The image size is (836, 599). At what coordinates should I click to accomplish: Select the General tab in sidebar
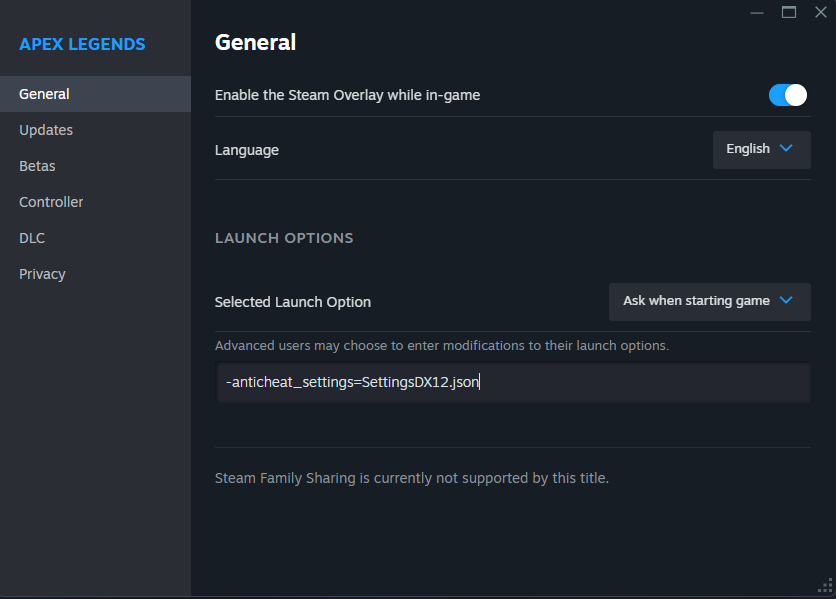[45, 94]
